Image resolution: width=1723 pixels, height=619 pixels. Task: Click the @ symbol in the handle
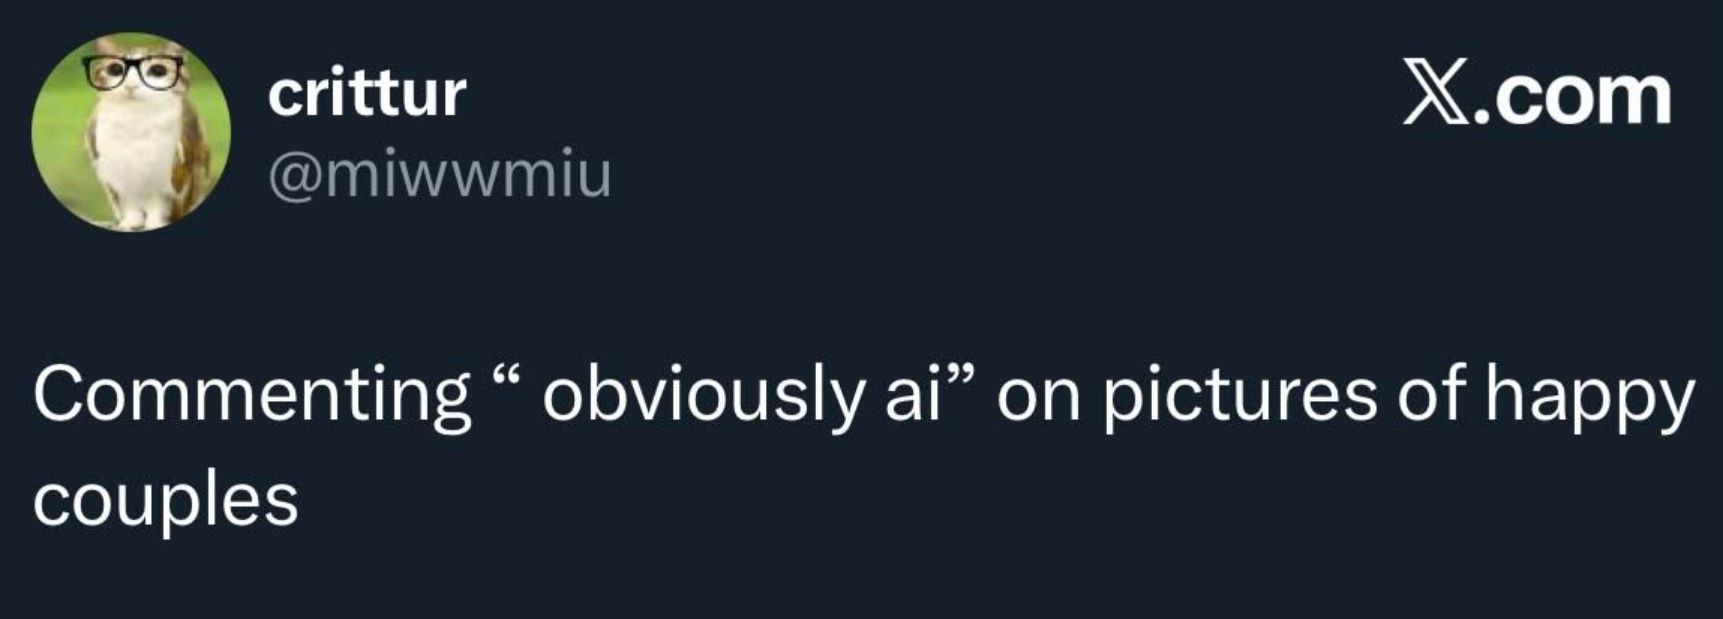(x=290, y=176)
